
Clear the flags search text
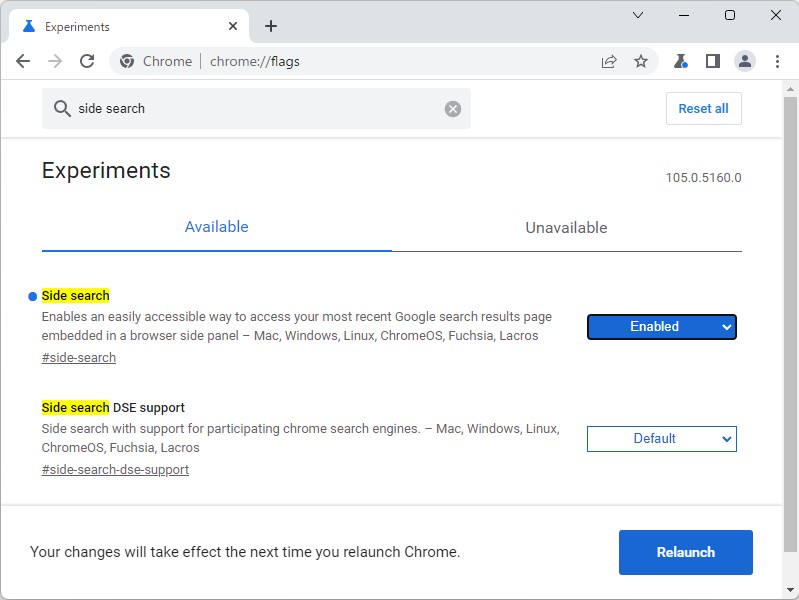pyautogui.click(x=452, y=109)
